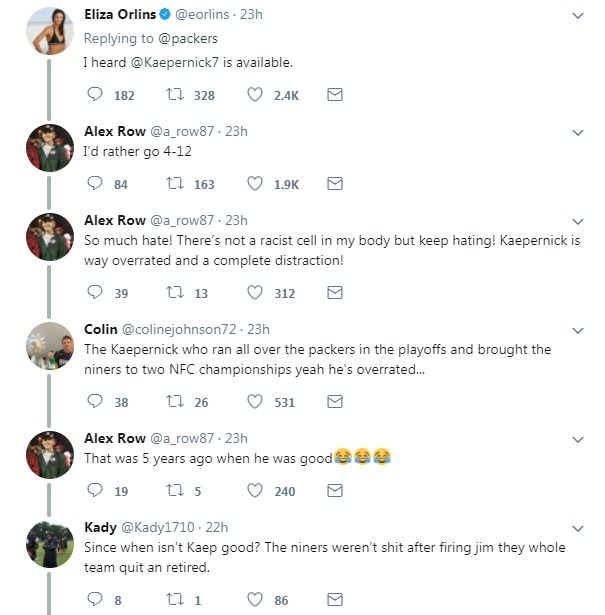605x615 pixels.
Task: Open Colin's profile via his name
Action: pyautogui.click(x=100, y=329)
